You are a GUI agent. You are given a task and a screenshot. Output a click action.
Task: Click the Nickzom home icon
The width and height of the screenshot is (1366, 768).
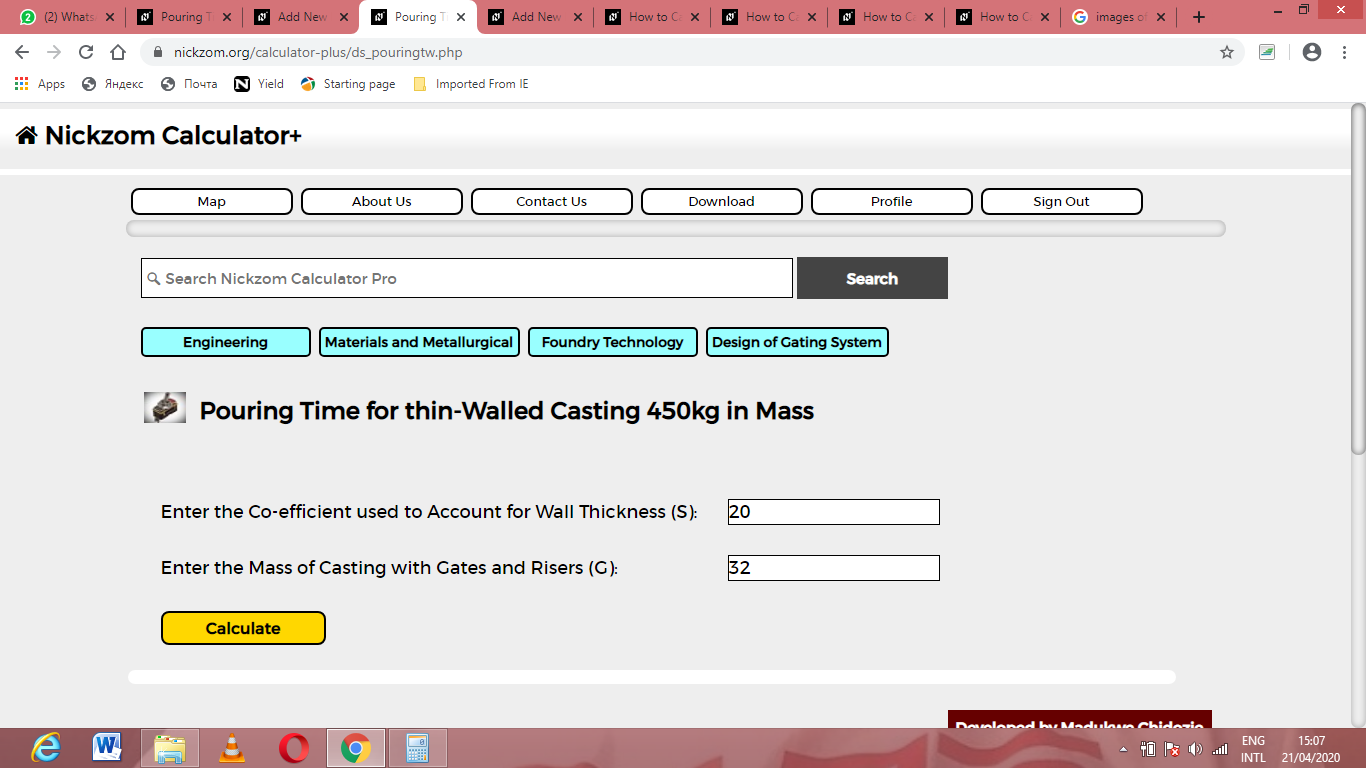click(27, 136)
